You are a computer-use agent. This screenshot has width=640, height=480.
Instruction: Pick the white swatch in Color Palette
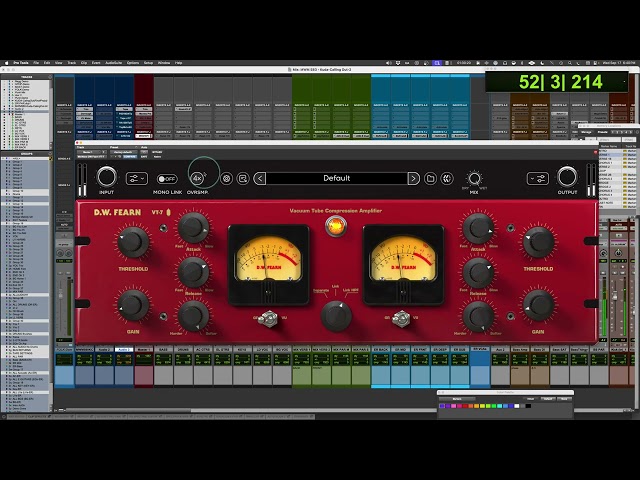517,406
